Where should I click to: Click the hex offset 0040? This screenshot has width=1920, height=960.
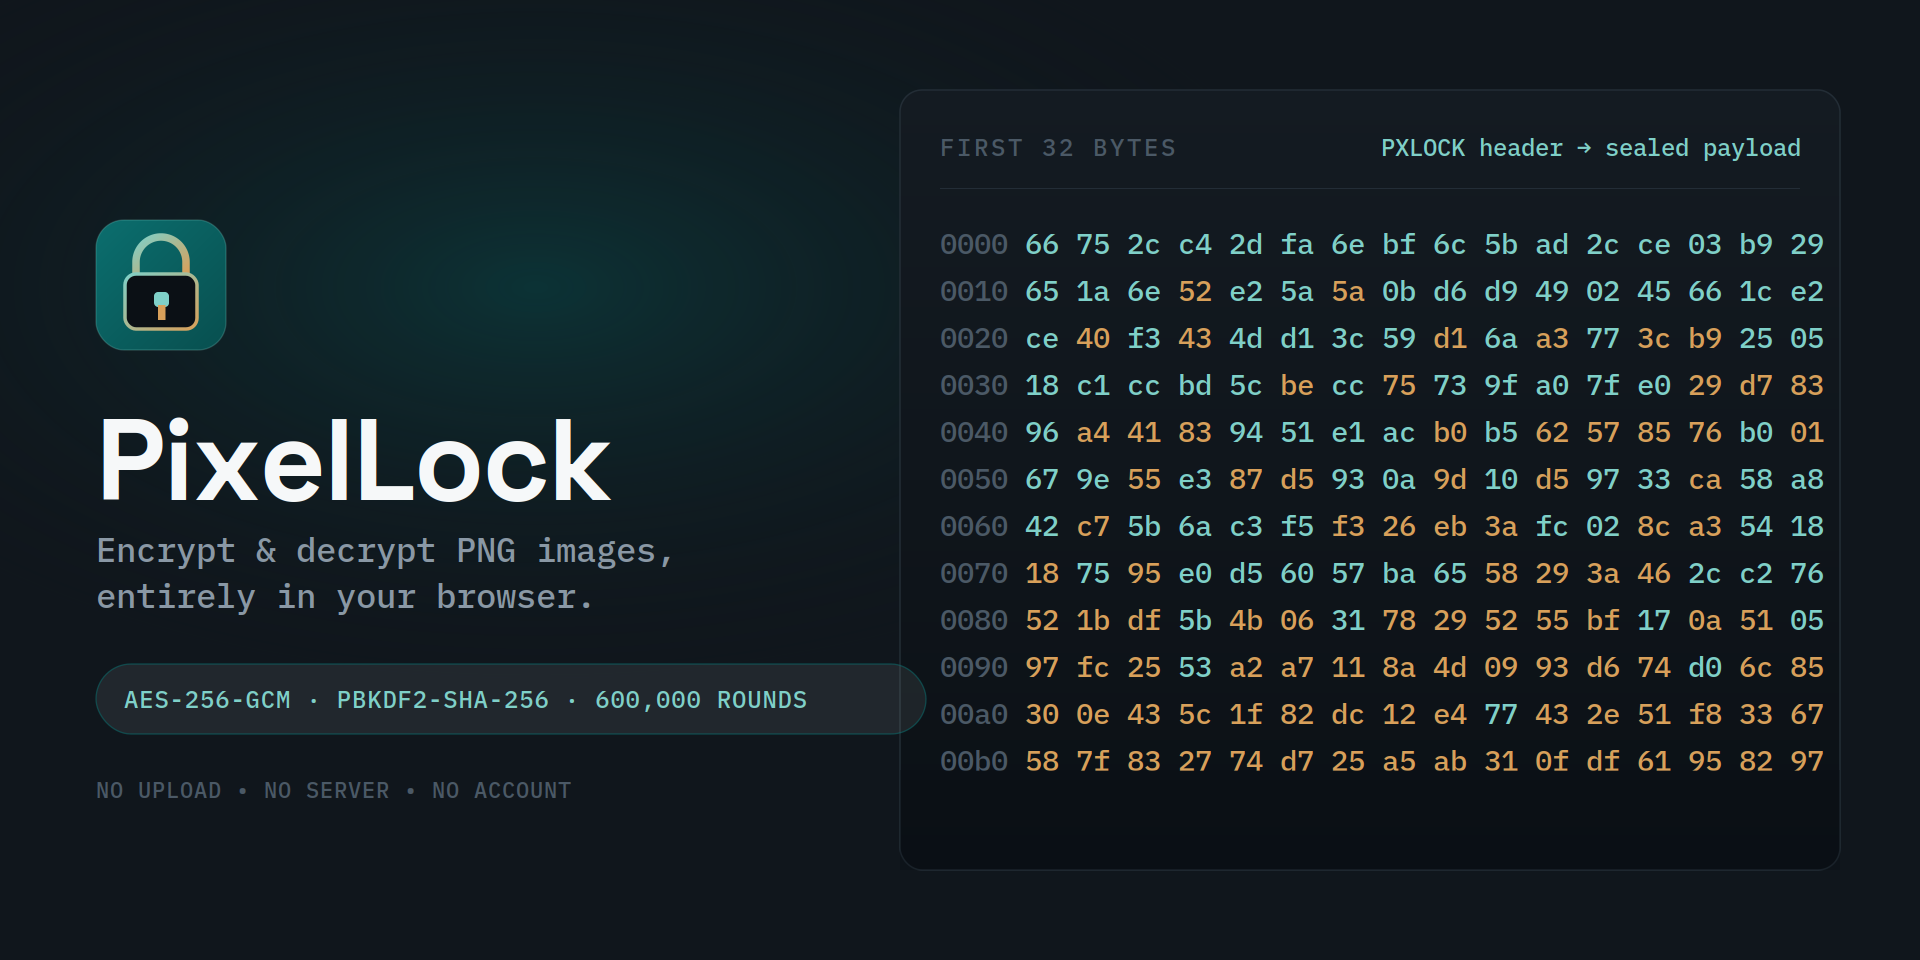[974, 433]
